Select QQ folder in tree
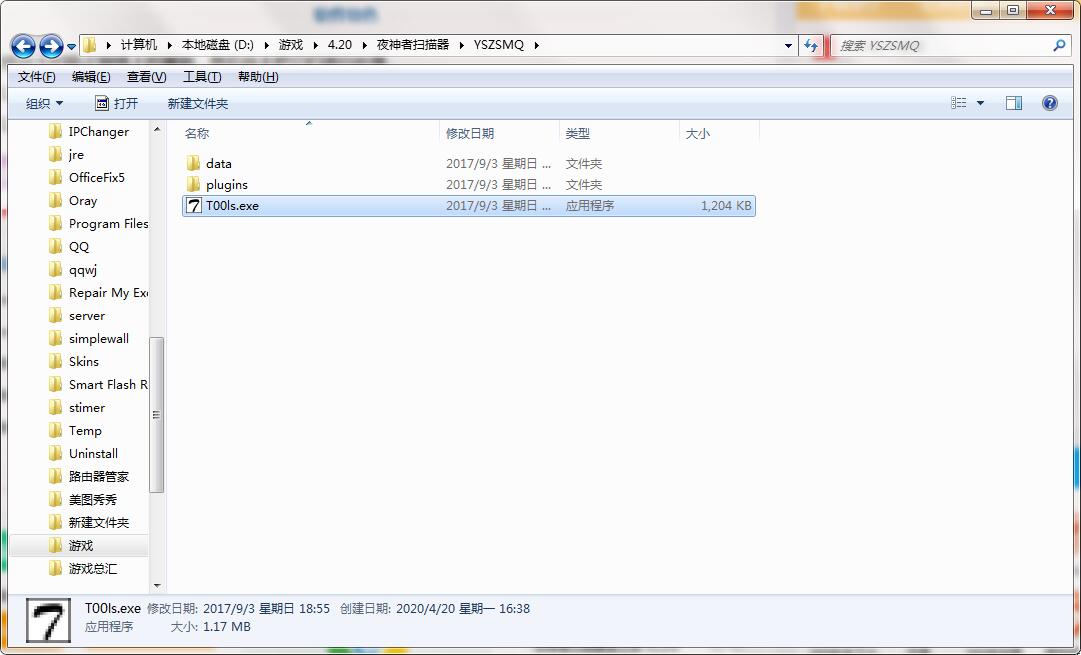 pyautogui.click(x=70, y=246)
